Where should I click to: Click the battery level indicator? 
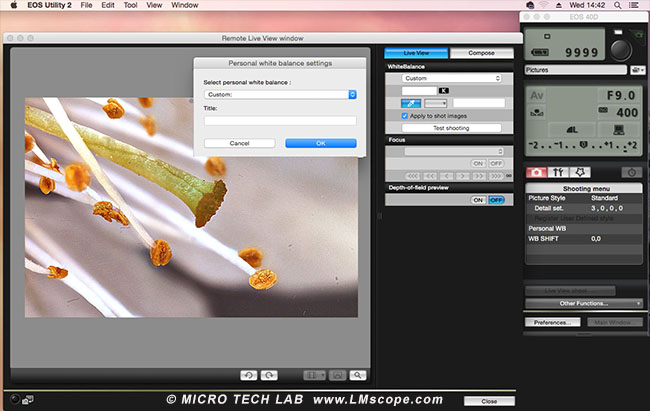540,53
